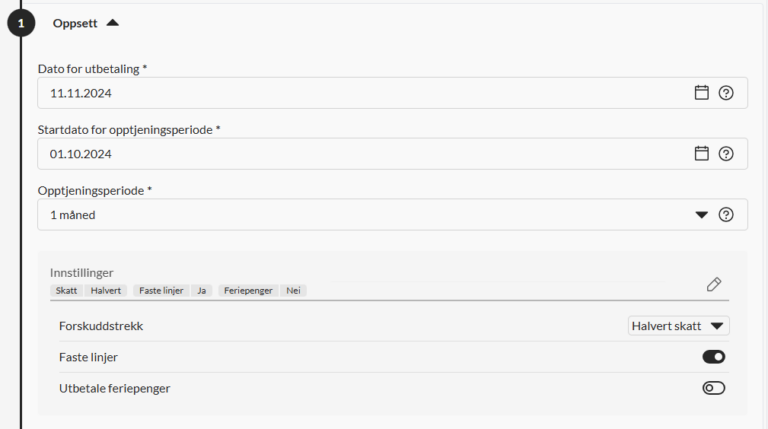Click the Feriepenger tag chip
Screen dimensions: 768x429
248,291
